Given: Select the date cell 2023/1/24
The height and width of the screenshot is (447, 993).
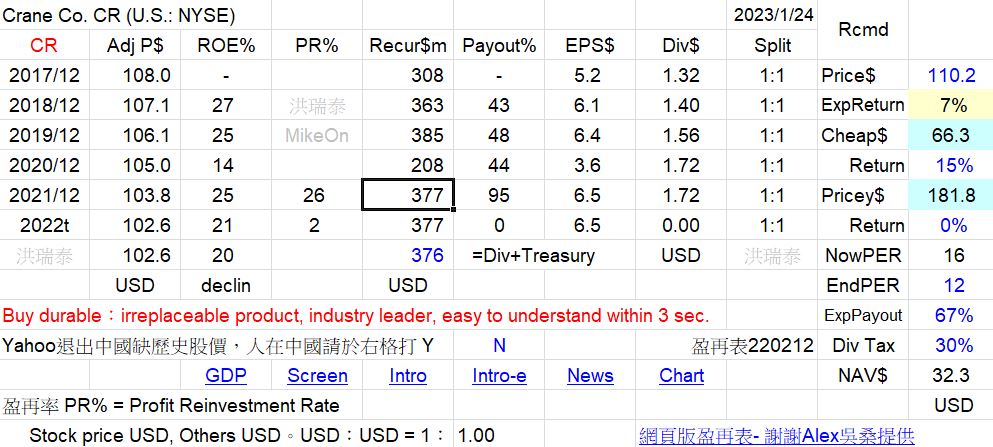Looking at the screenshot, I should click(773, 15).
